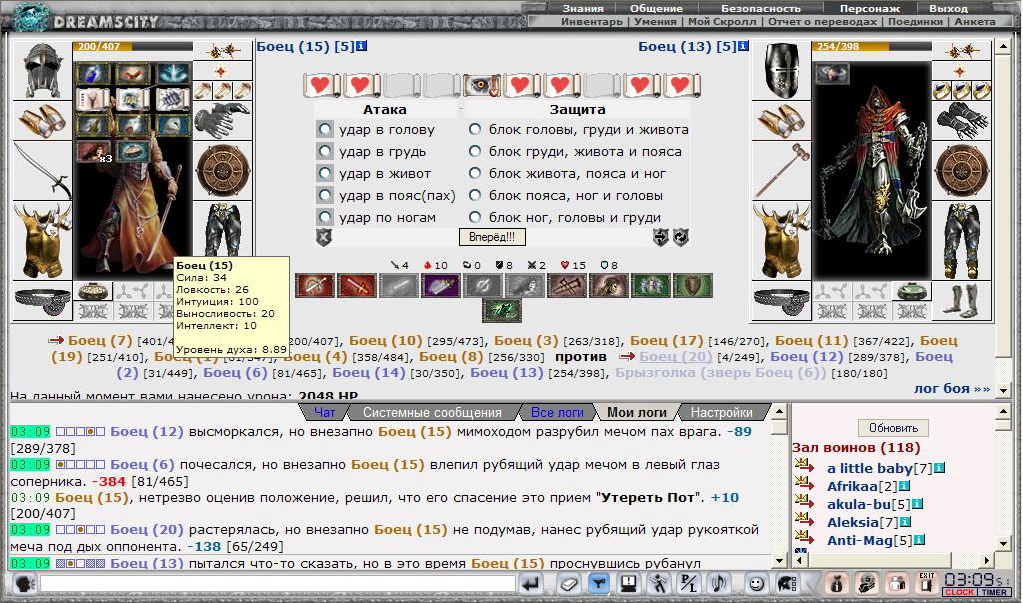
Task: Open the P/L icon
Action: pyautogui.click(x=690, y=583)
